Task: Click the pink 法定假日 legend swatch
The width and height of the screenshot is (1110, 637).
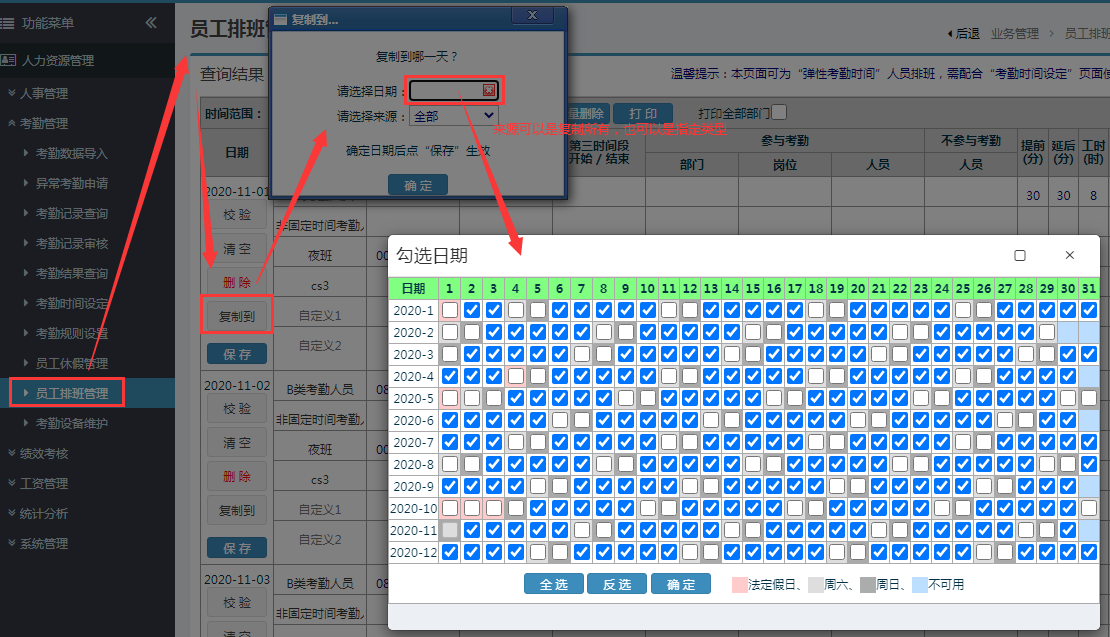Action: click(x=739, y=585)
